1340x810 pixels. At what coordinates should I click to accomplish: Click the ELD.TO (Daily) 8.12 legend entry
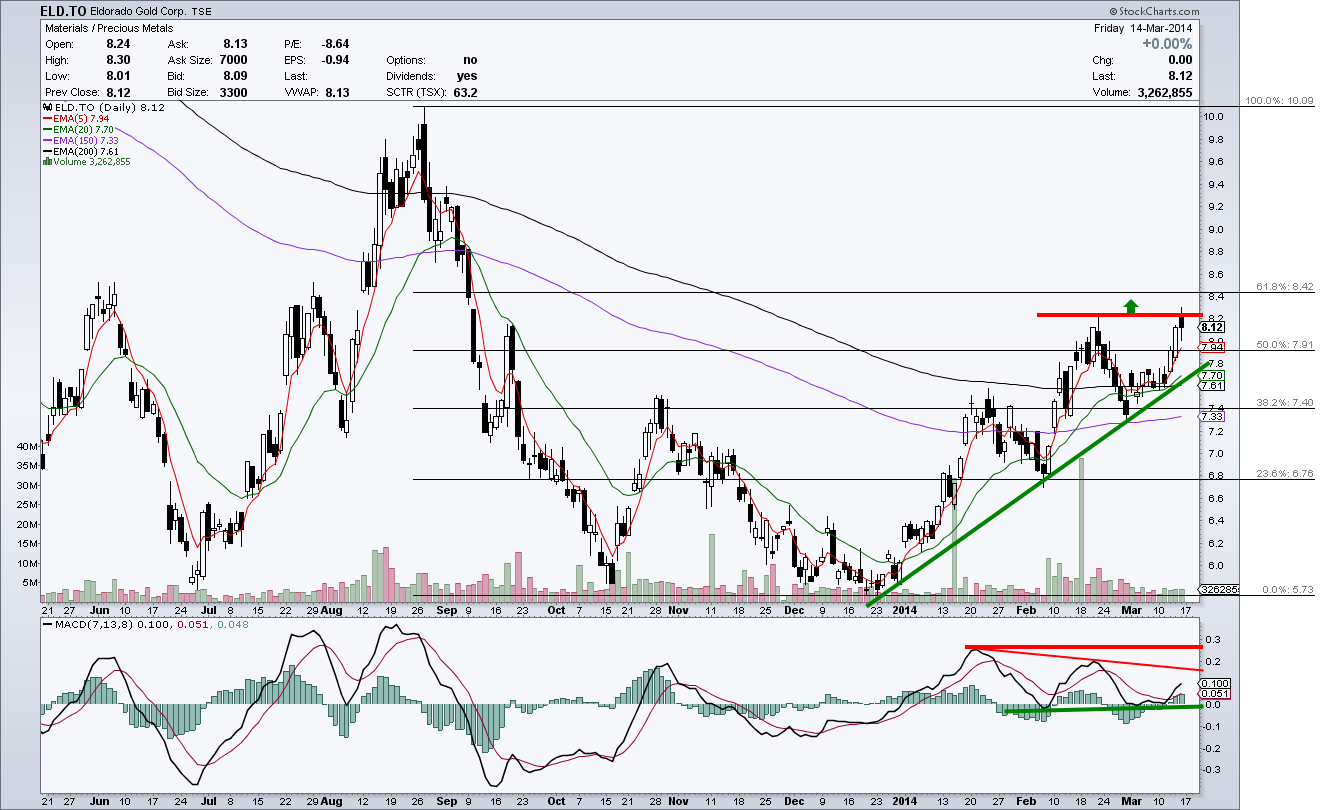[102, 107]
